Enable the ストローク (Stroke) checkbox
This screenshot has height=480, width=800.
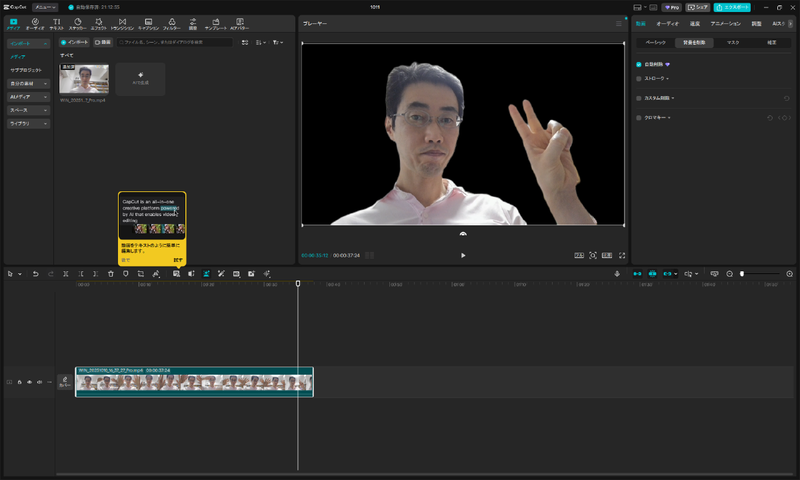coord(639,77)
